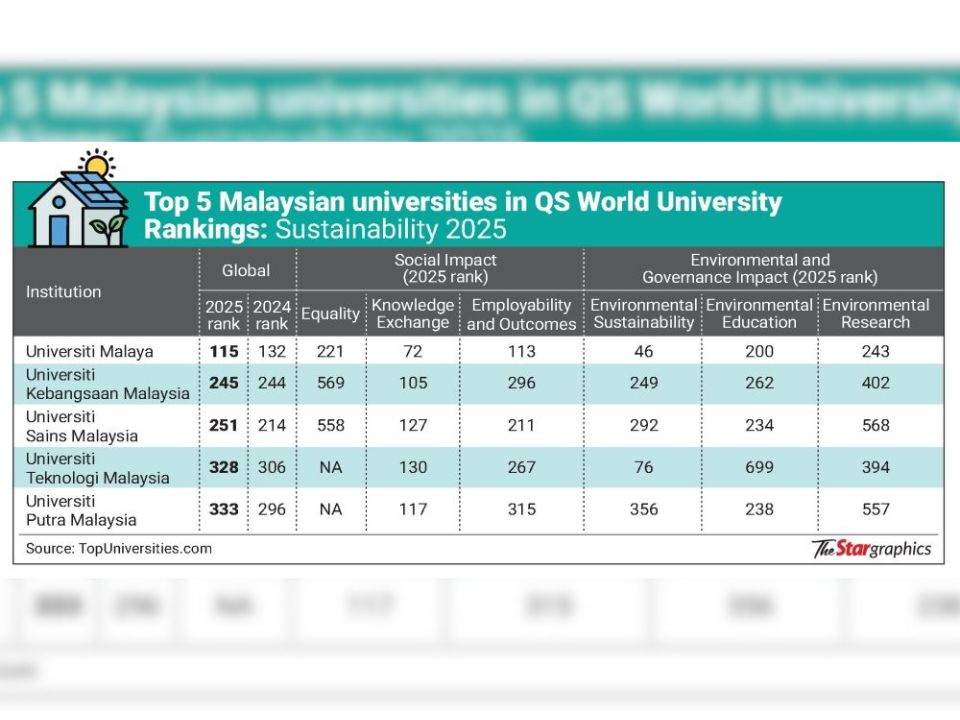The image size is (960, 720).
Task: Click Universiti Kebangsaan Malaysia's Environmental Education '262'
Action: tap(759, 383)
